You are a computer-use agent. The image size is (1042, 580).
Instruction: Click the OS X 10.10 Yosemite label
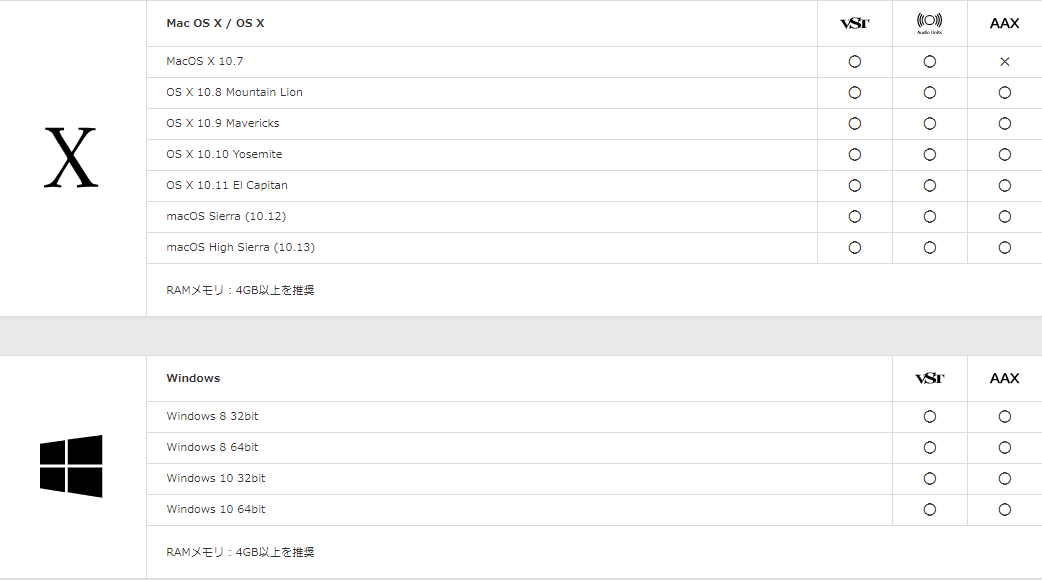point(224,155)
